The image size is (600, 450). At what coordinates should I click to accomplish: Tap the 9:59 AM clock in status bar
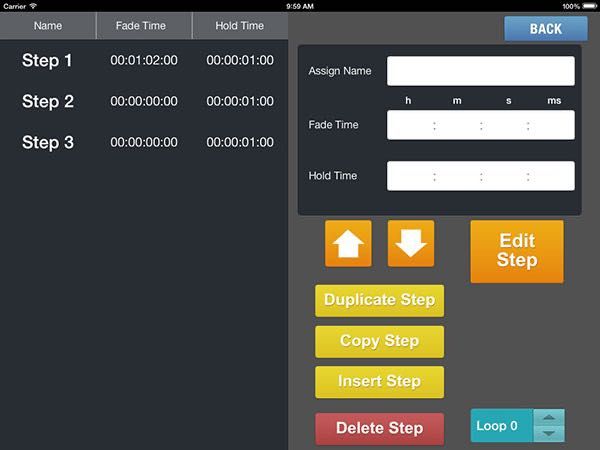point(300,6)
